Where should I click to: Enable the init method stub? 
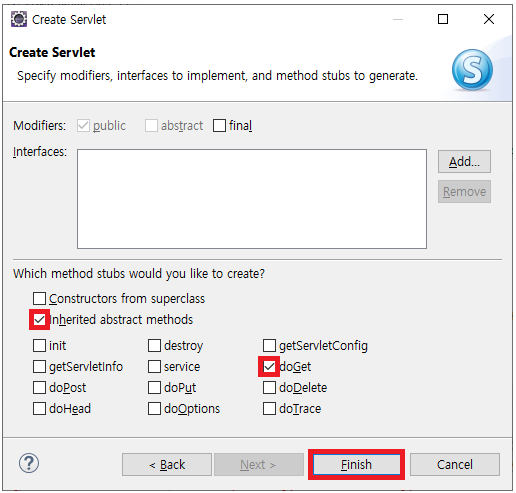[x=39, y=345]
